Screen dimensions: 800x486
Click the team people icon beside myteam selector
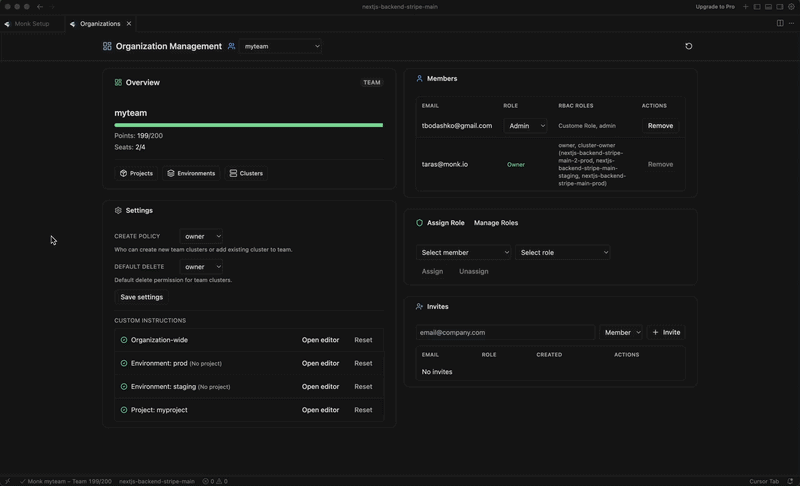point(231,46)
